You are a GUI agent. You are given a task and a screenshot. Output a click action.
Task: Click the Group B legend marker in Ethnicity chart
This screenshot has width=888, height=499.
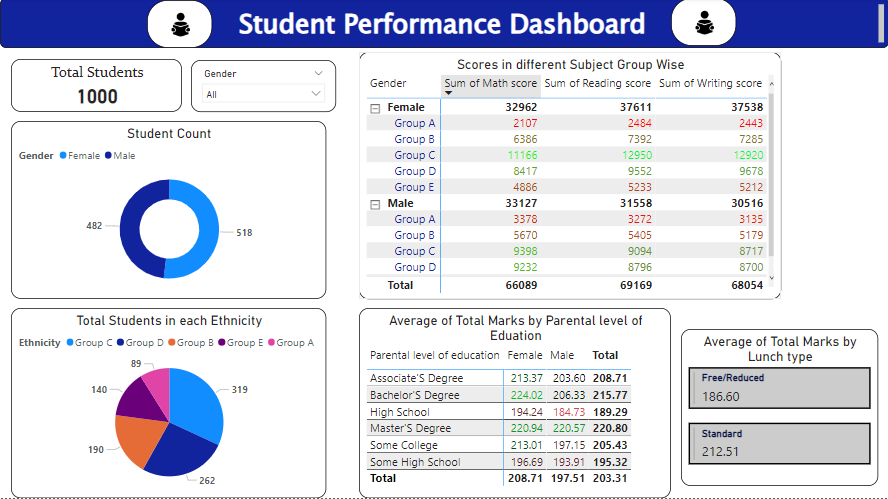click(x=175, y=343)
